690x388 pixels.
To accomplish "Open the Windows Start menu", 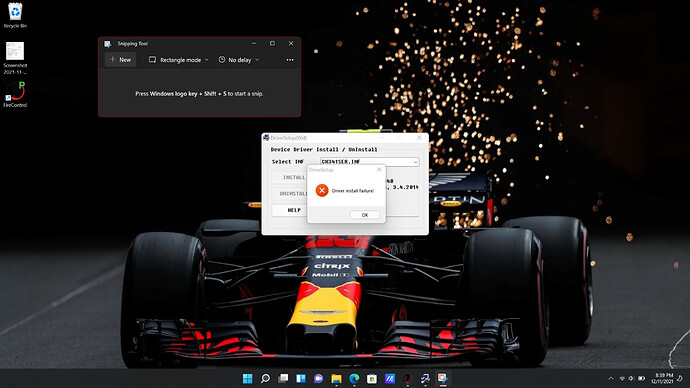I will [247, 379].
